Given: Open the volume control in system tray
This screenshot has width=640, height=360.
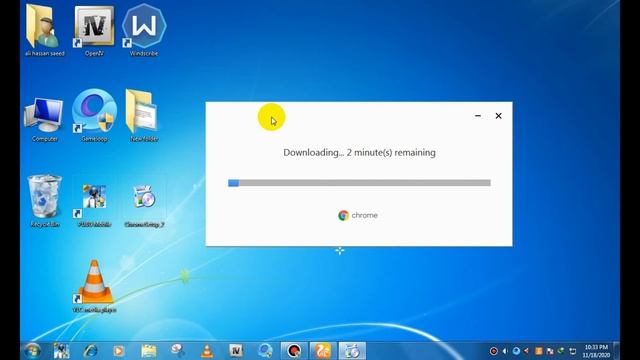Looking at the screenshot, I should [505, 351].
